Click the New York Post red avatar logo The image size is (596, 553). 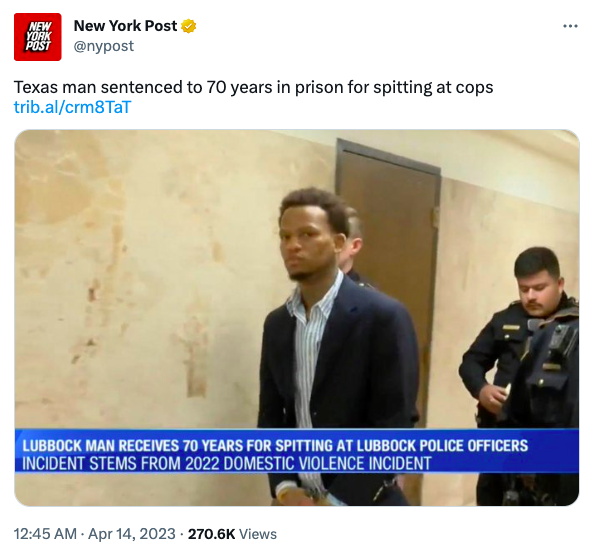(x=38, y=37)
